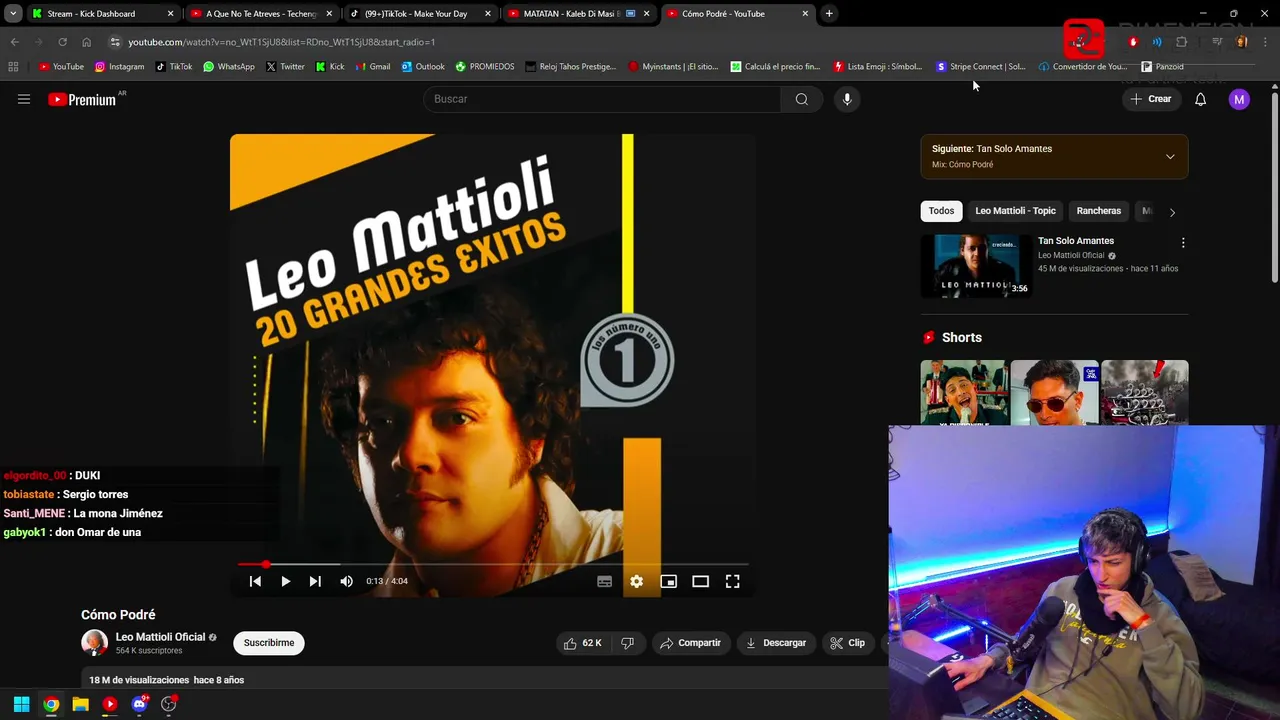
Task: Open the YouTube hamburger guide menu
Action: click(24, 99)
